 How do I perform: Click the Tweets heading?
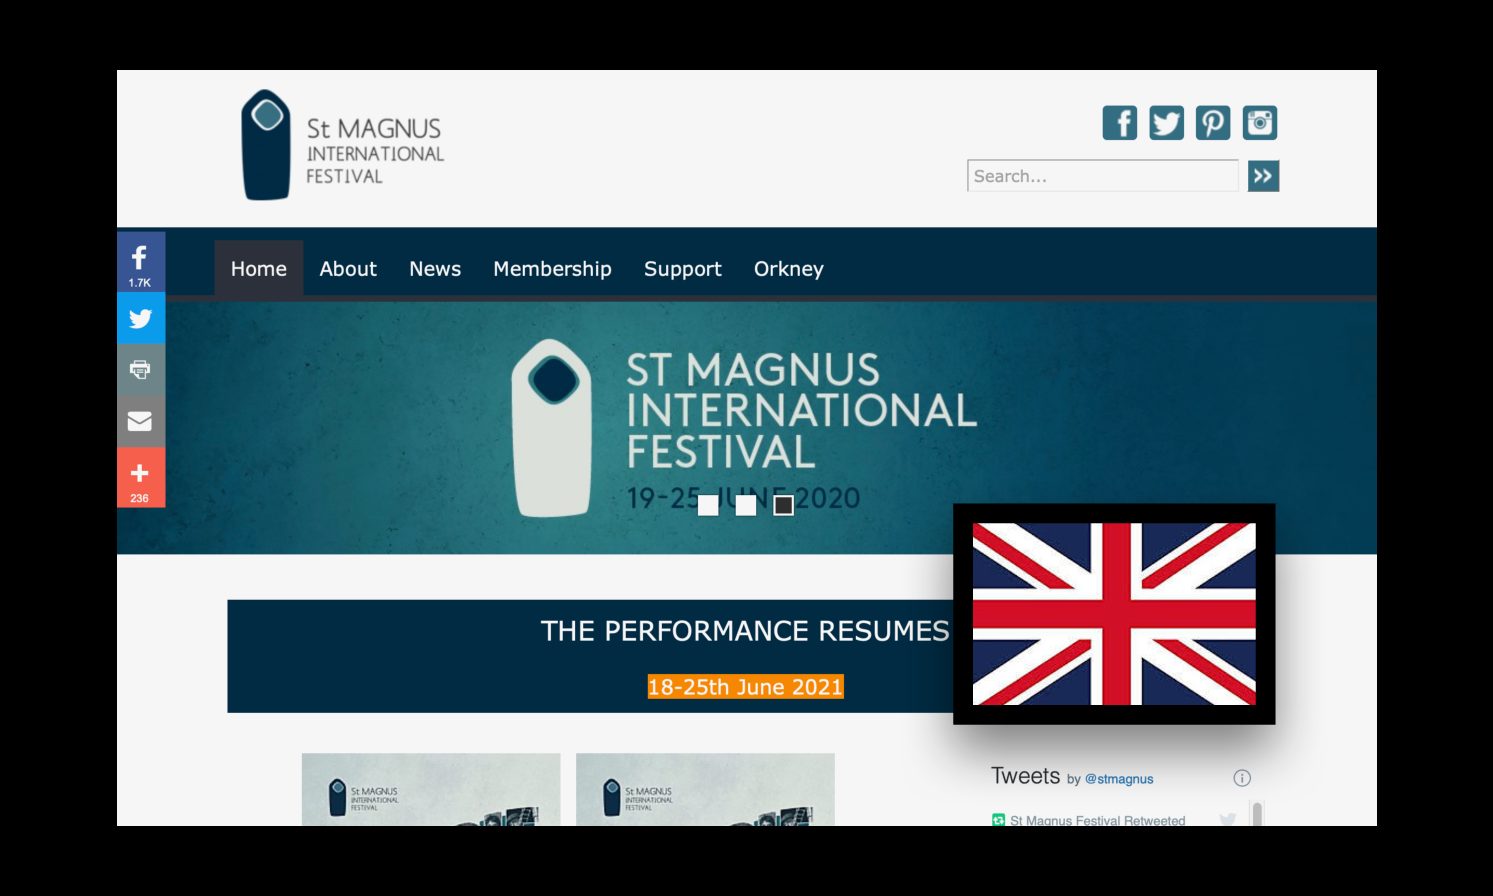click(1025, 776)
